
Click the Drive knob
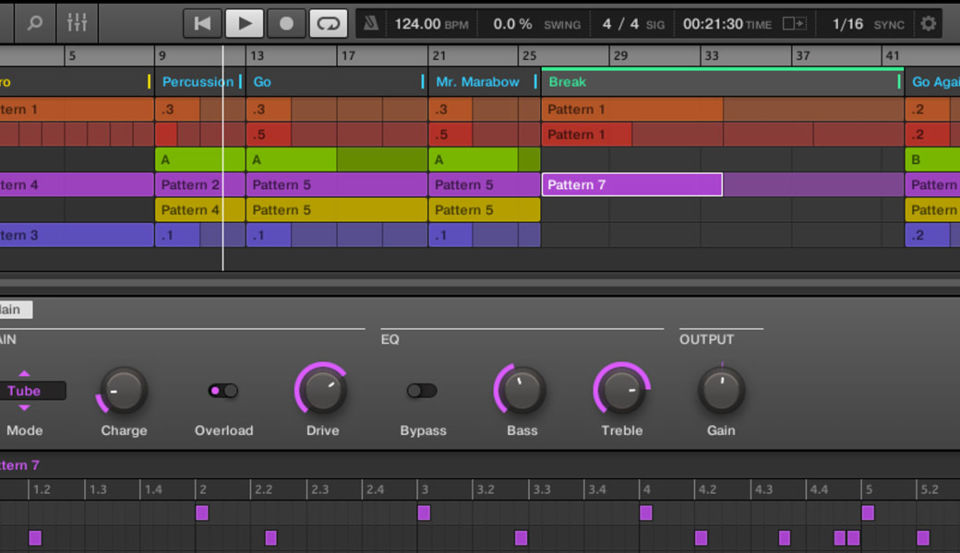(x=322, y=390)
